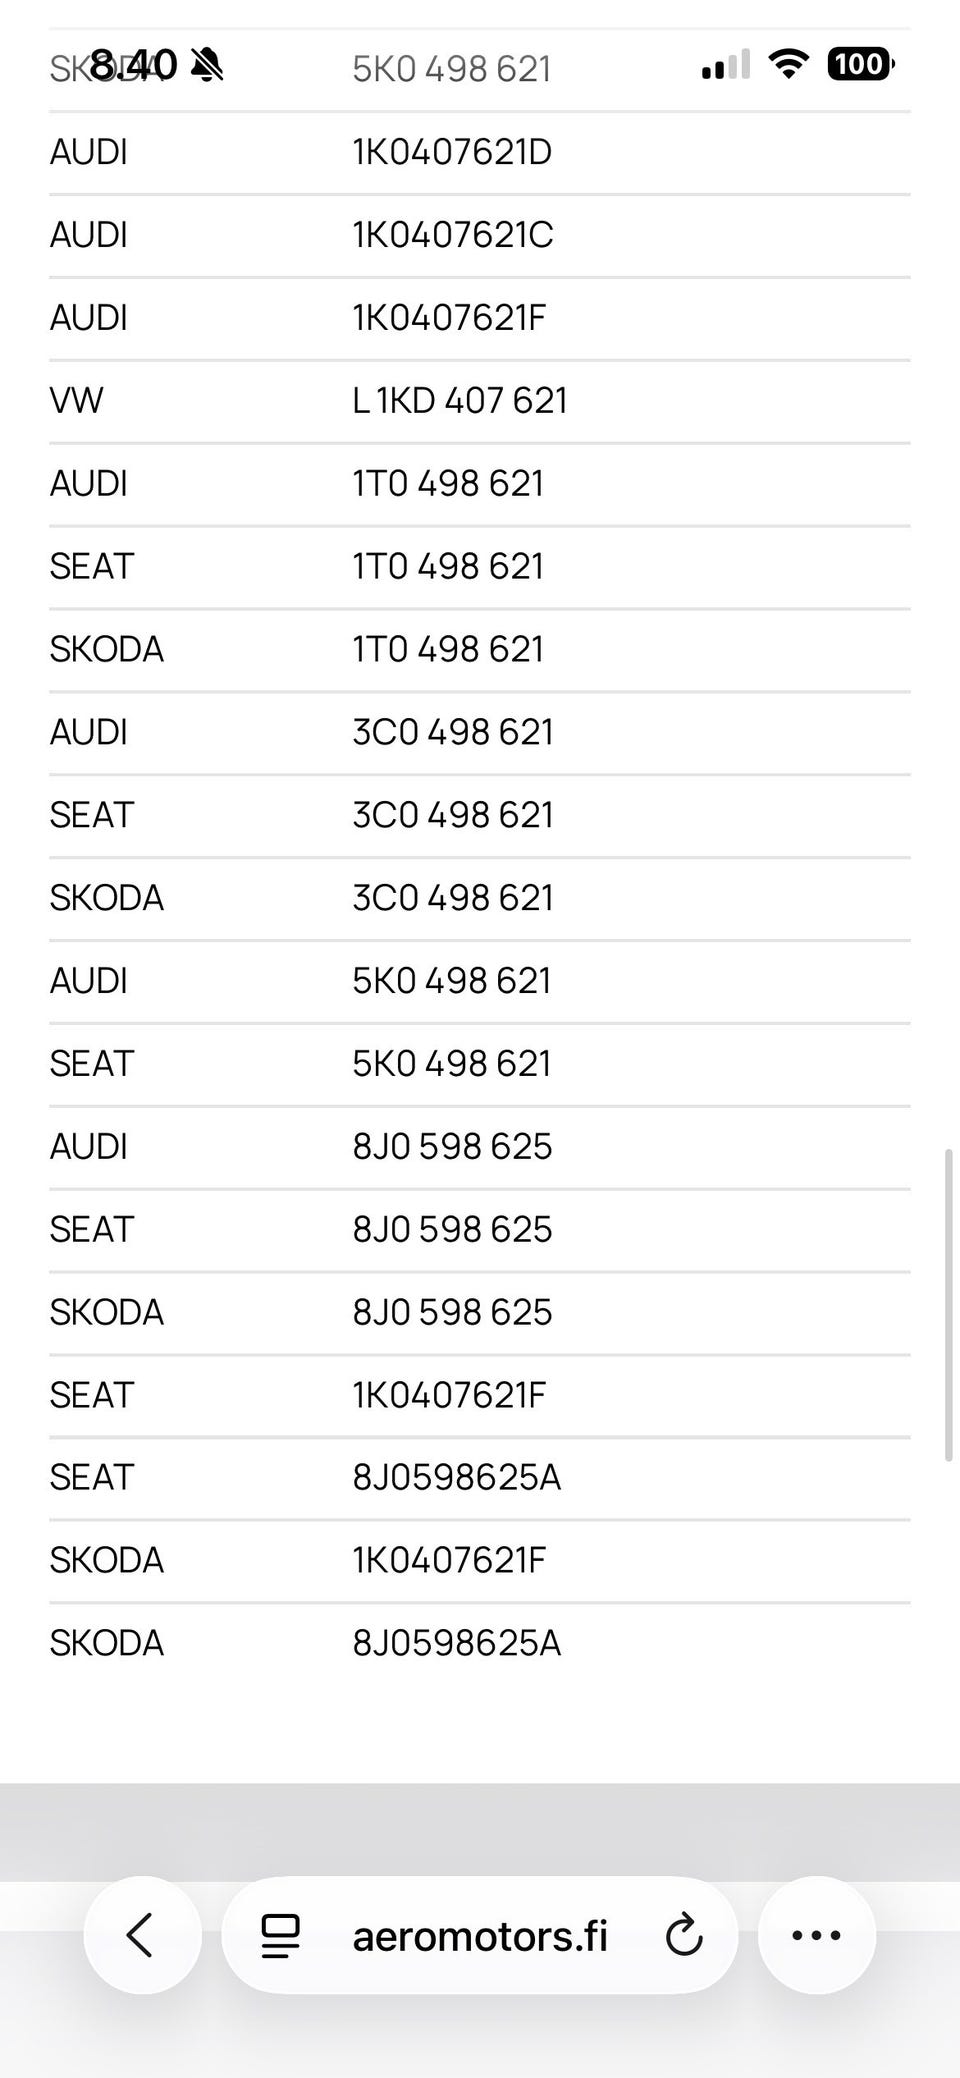The height and width of the screenshot is (2078, 960).
Task: Tap the aeromotors.fi address field
Action: [x=480, y=1936]
